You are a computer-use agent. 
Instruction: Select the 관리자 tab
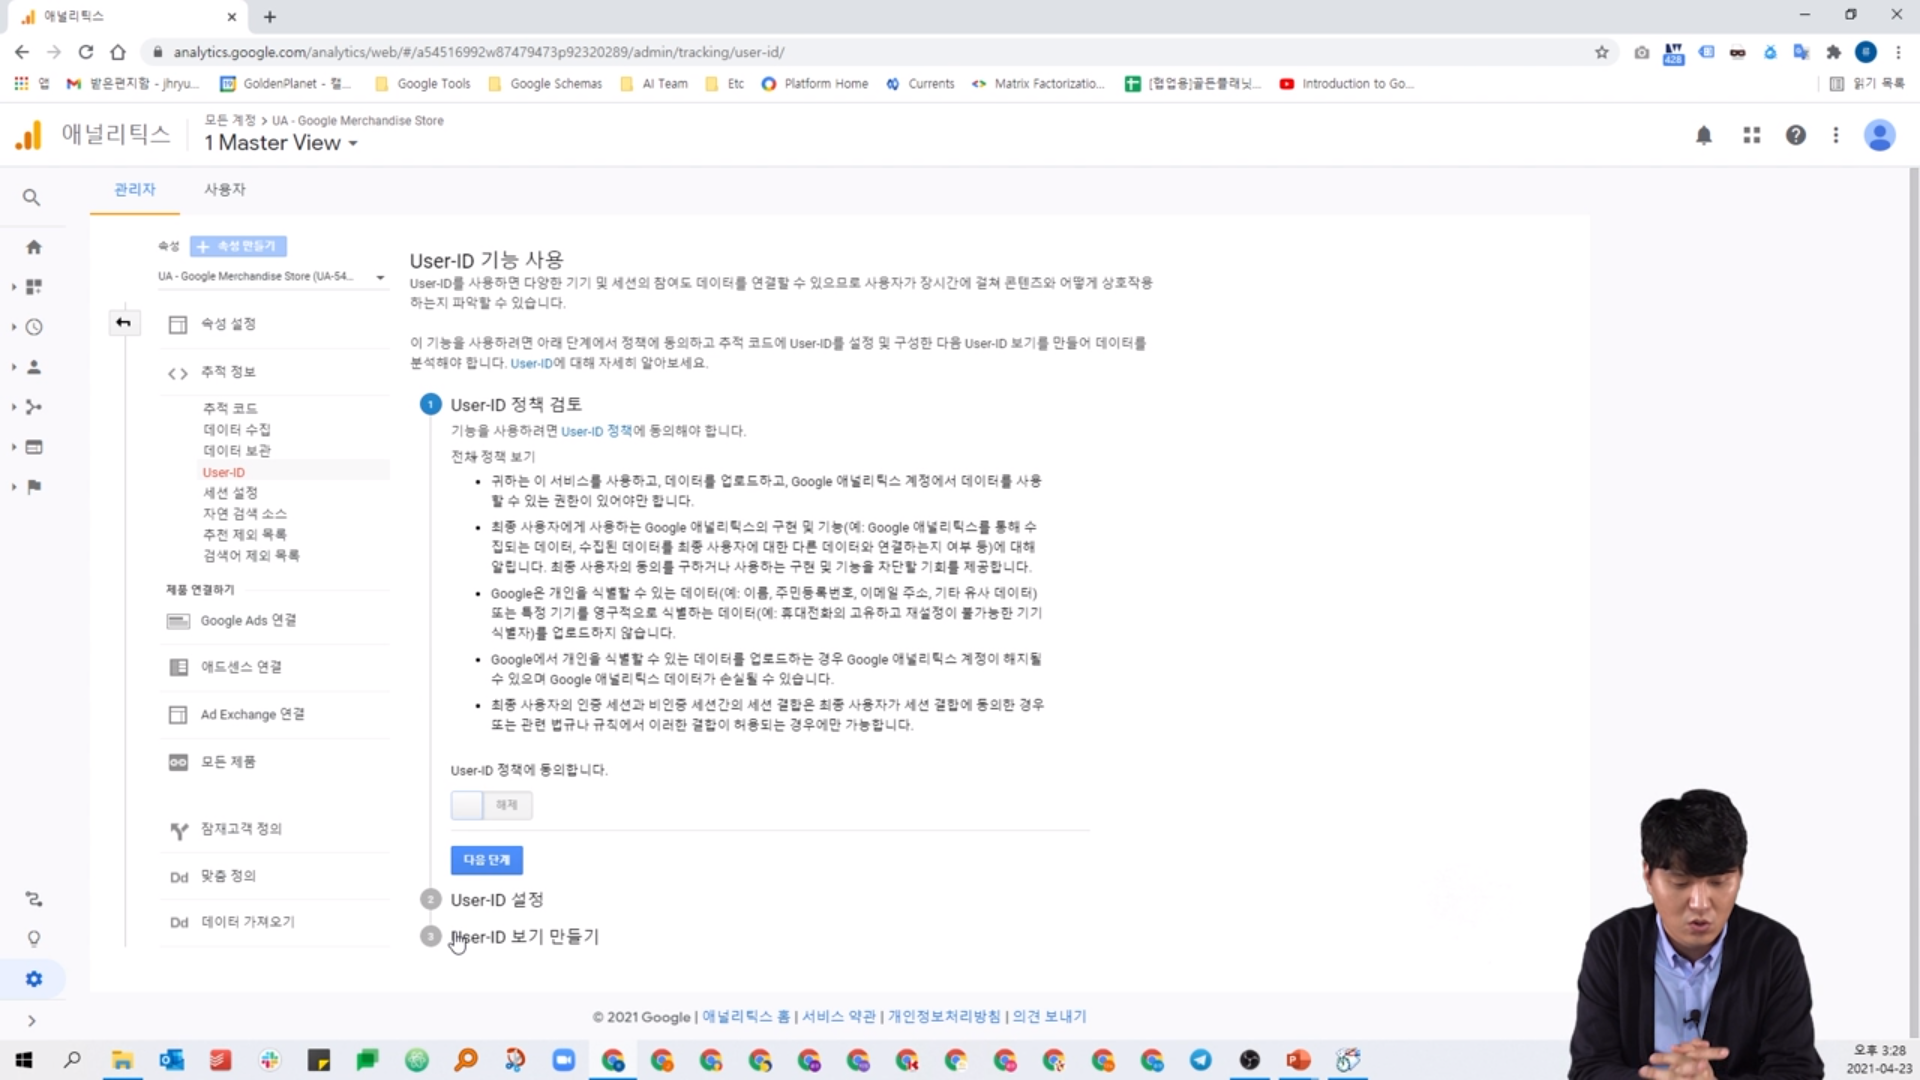(x=135, y=189)
